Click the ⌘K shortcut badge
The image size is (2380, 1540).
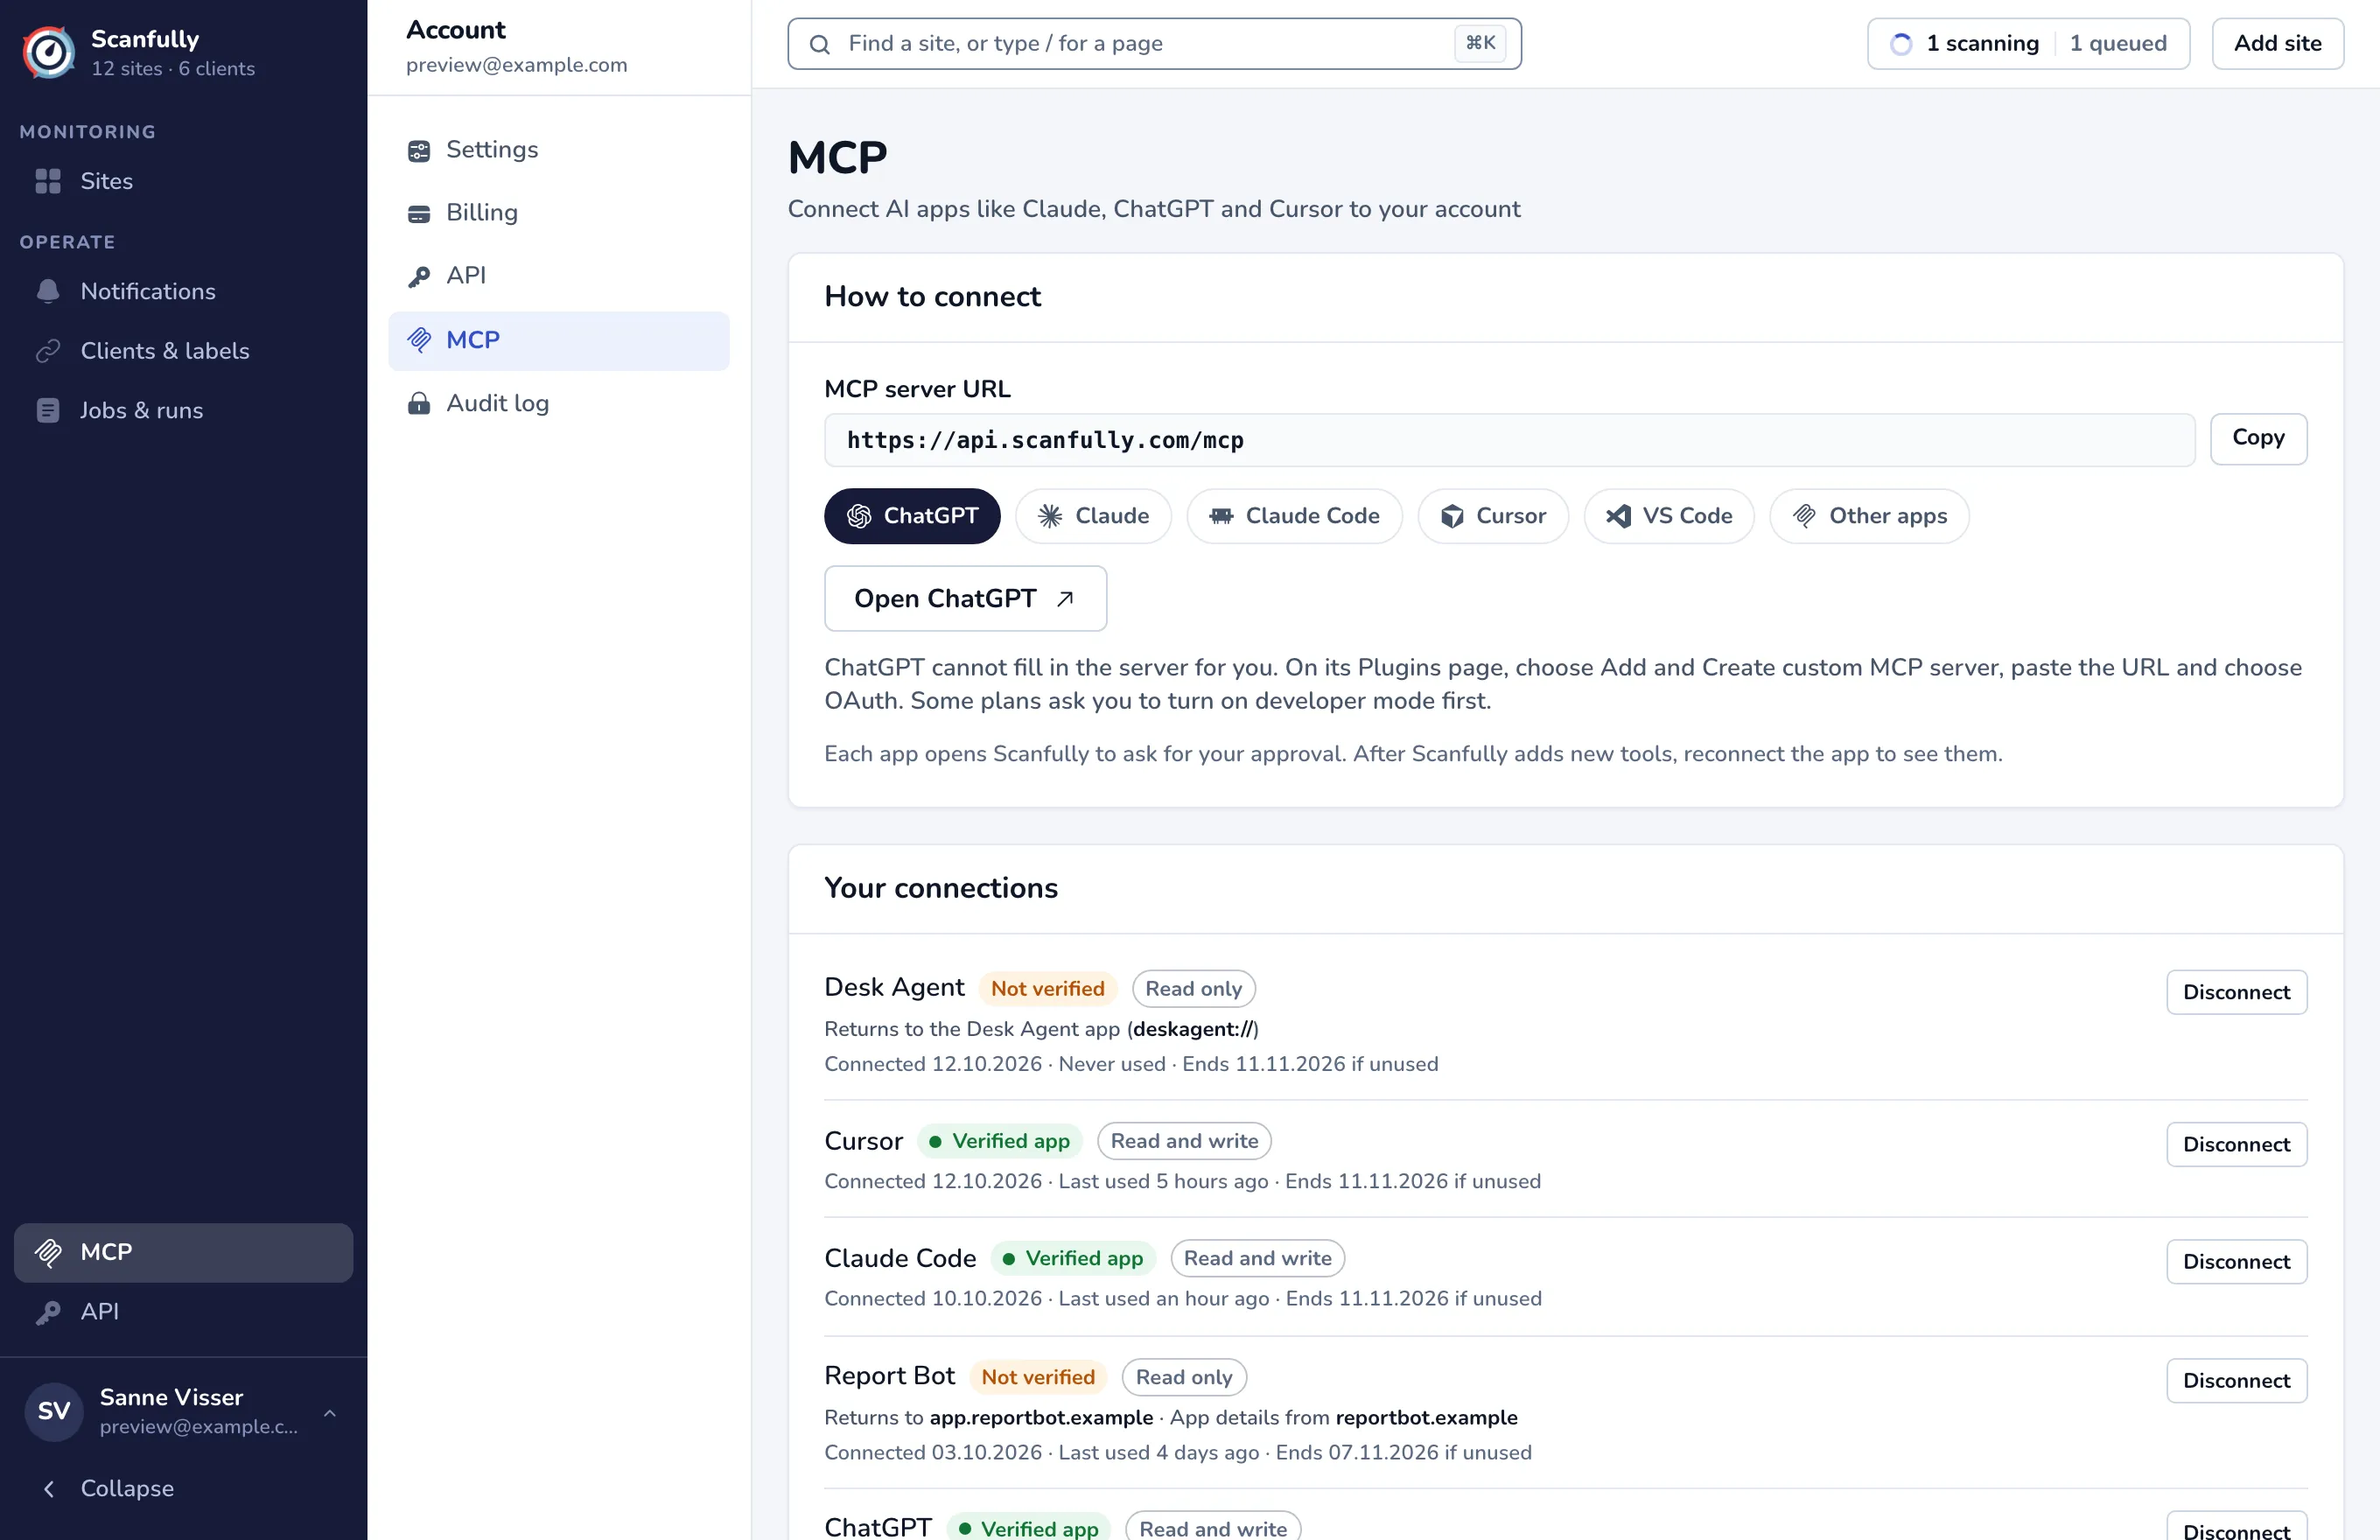tap(1480, 43)
